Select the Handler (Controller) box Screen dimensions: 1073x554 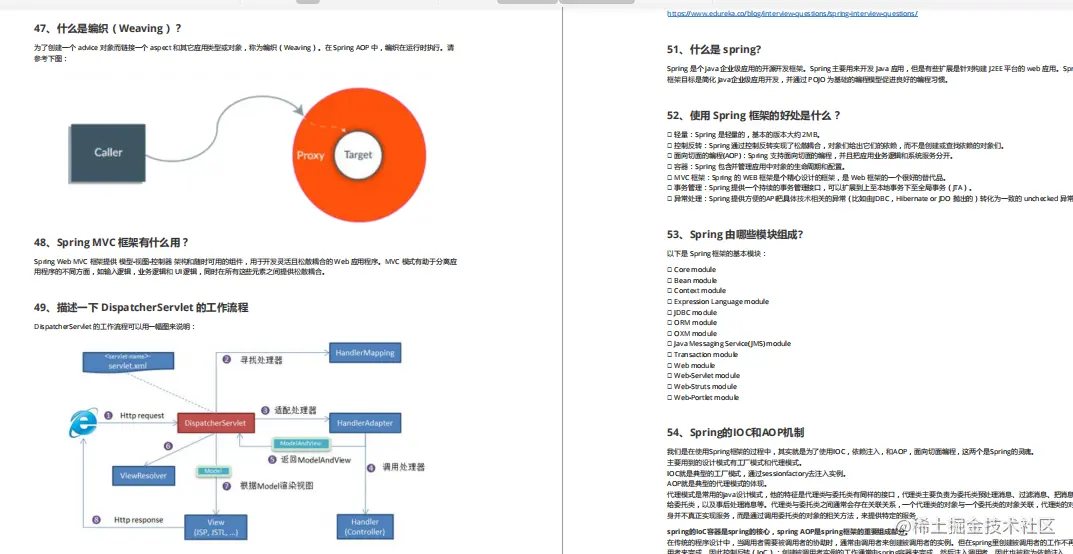click(365, 527)
